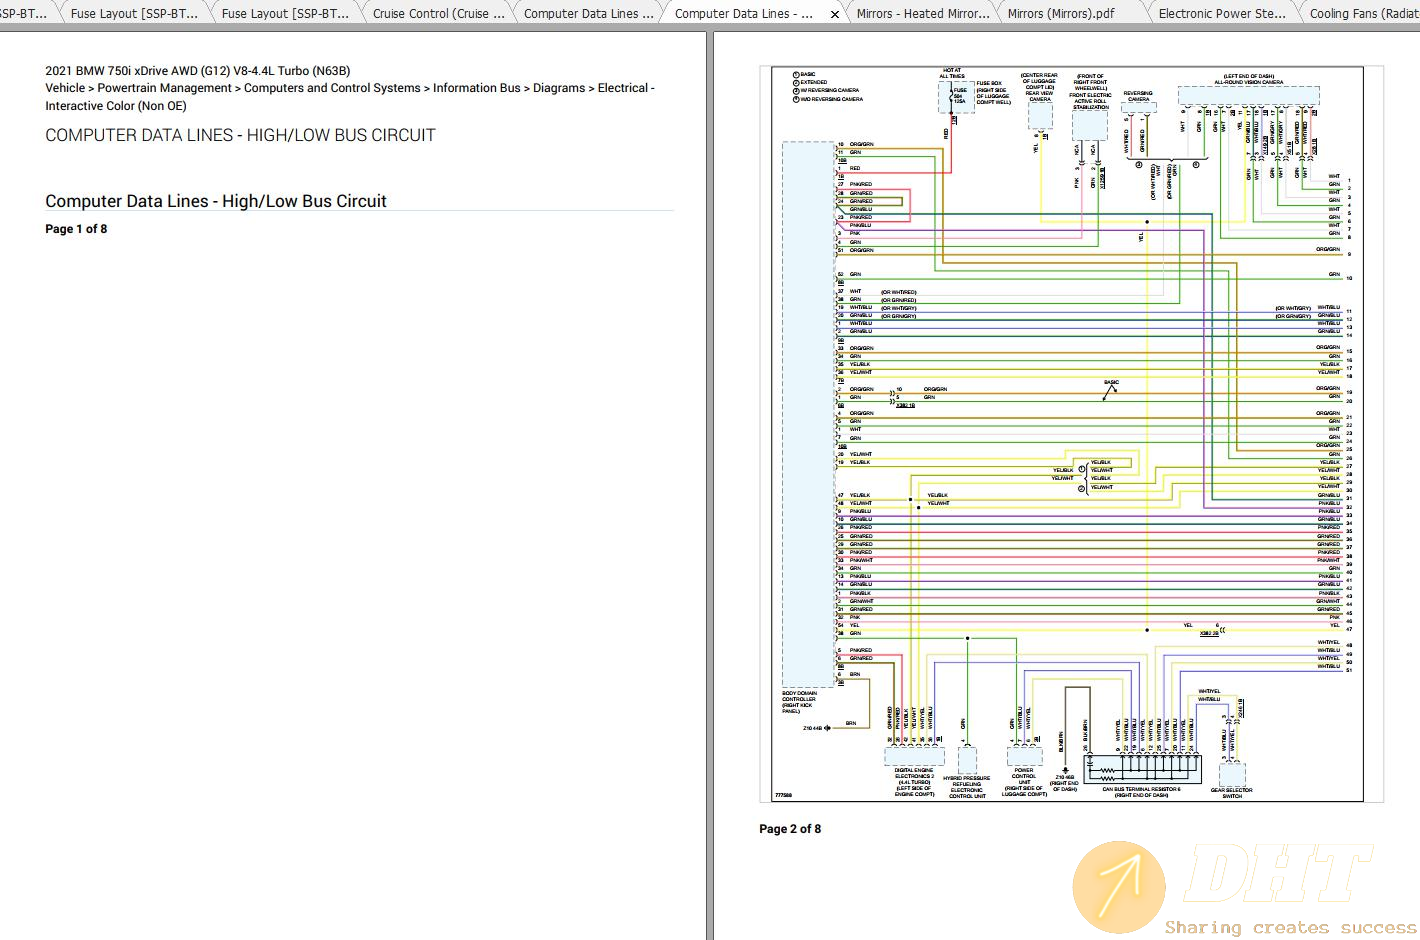Click the Page 1 of 8 label

76,229
